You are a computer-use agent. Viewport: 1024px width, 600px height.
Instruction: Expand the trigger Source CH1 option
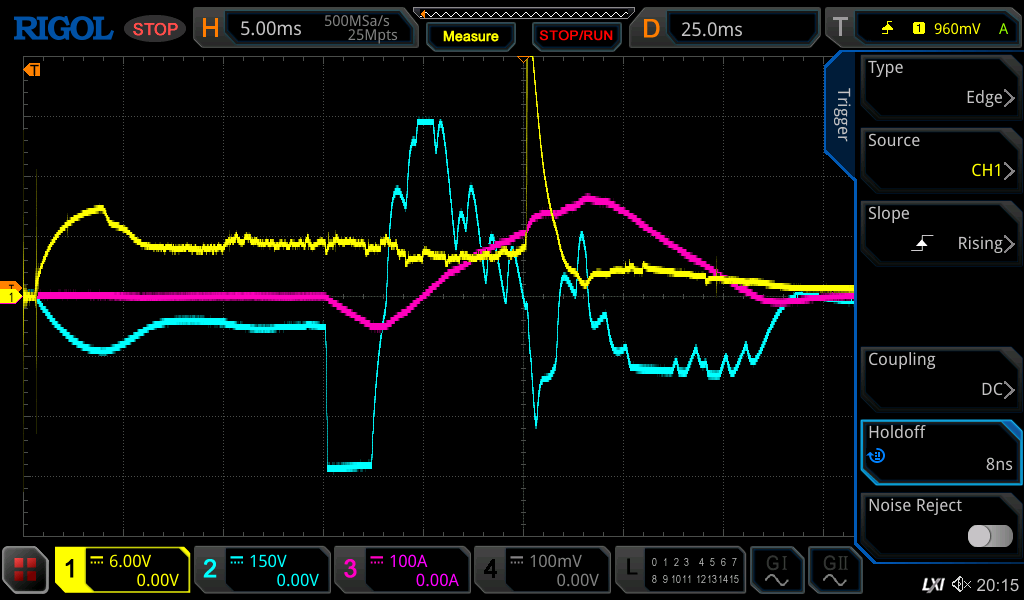point(940,156)
